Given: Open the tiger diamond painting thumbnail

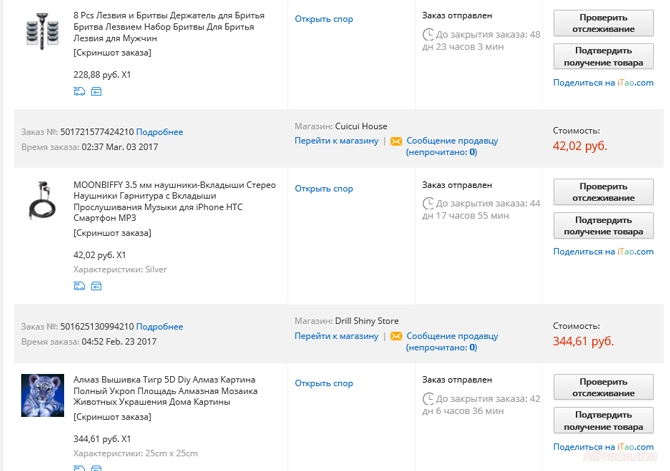Looking at the screenshot, I should 42,395.
